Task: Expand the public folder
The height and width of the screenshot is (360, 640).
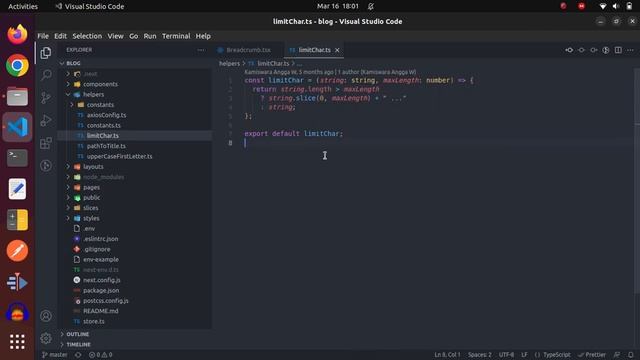Action: click(91, 198)
